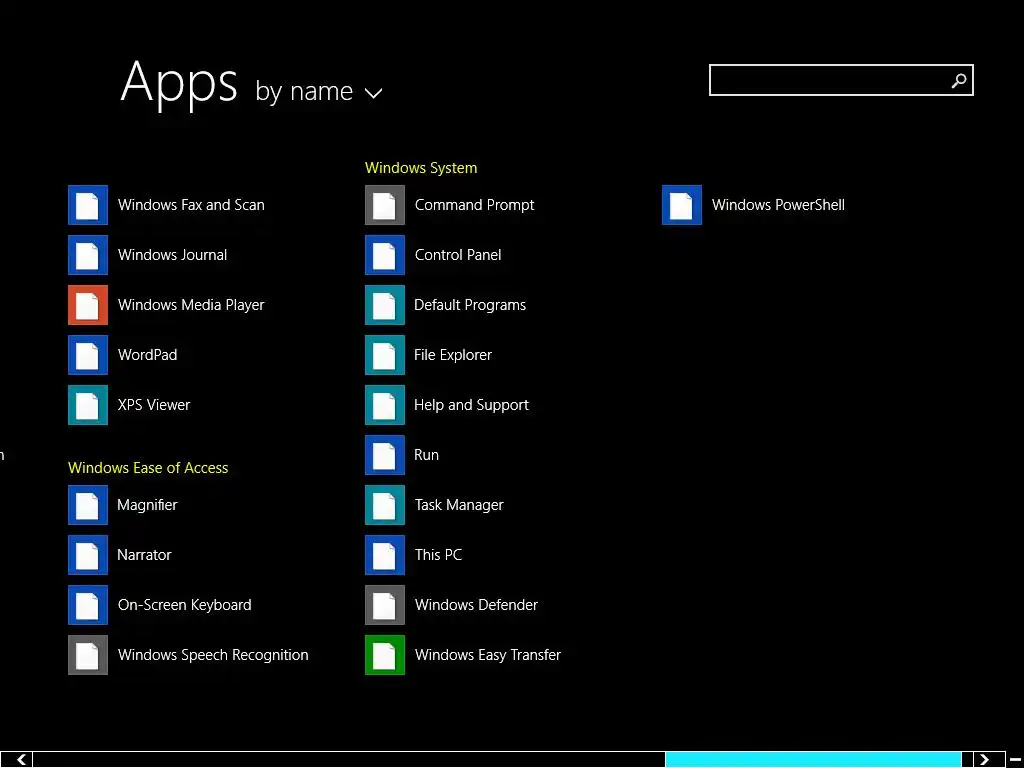Expand the 'by name' sort chevron

[x=373, y=93]
